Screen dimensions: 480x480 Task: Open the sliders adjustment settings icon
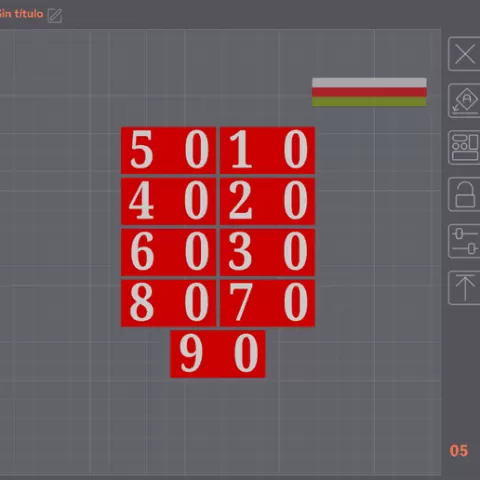coord(464,241)
